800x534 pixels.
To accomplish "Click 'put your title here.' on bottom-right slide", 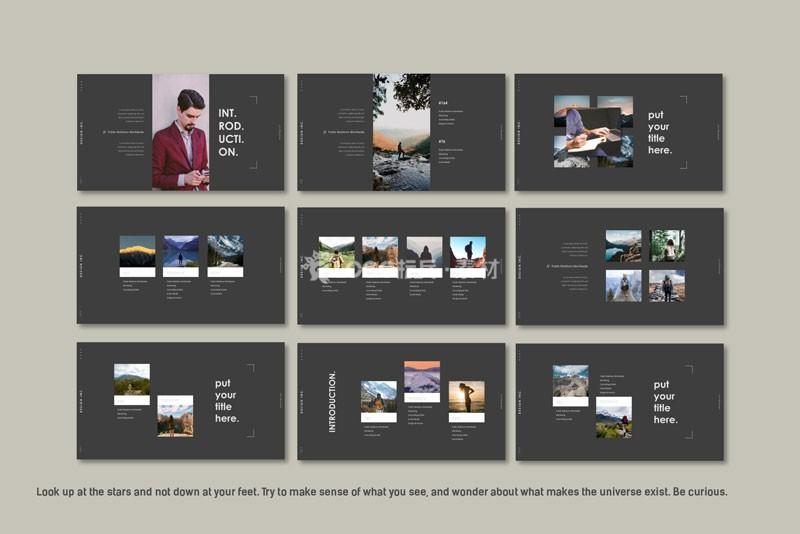I will [664, 402].
